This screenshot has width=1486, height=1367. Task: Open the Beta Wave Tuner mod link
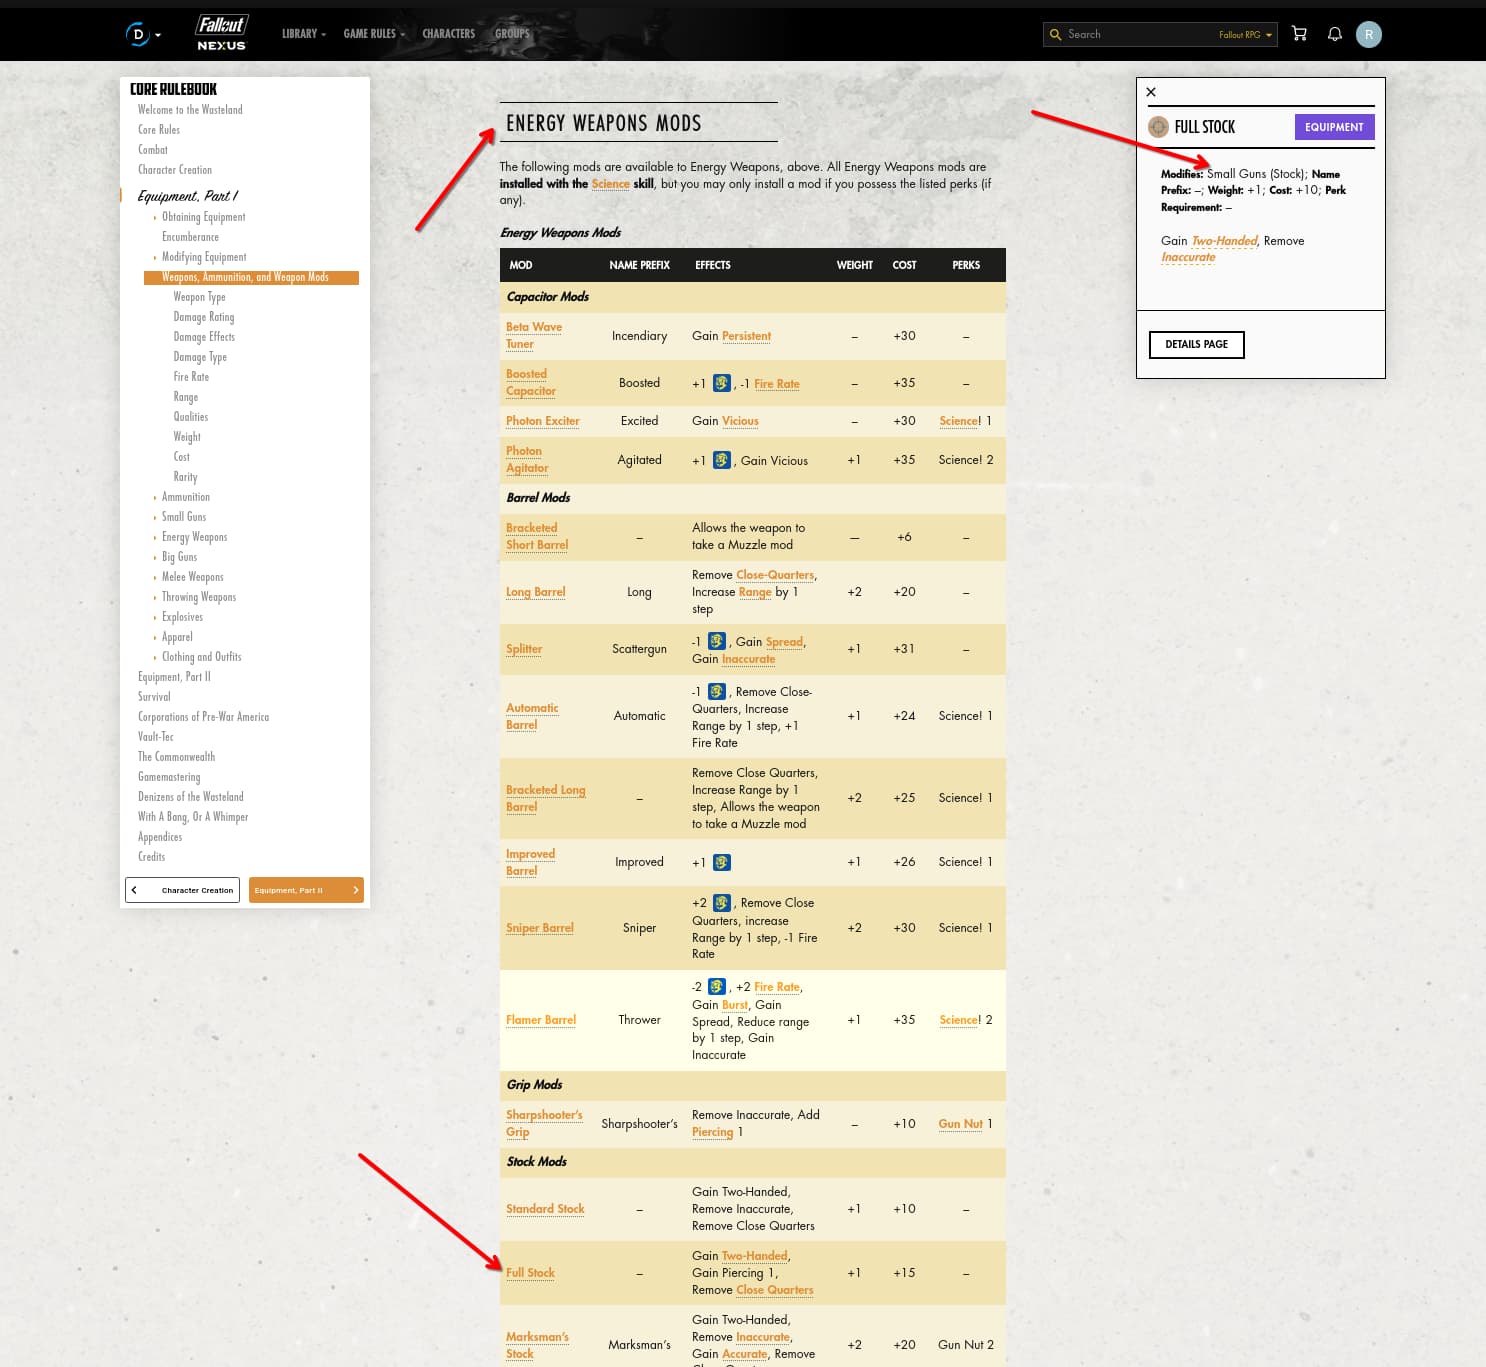click(534, 335)
